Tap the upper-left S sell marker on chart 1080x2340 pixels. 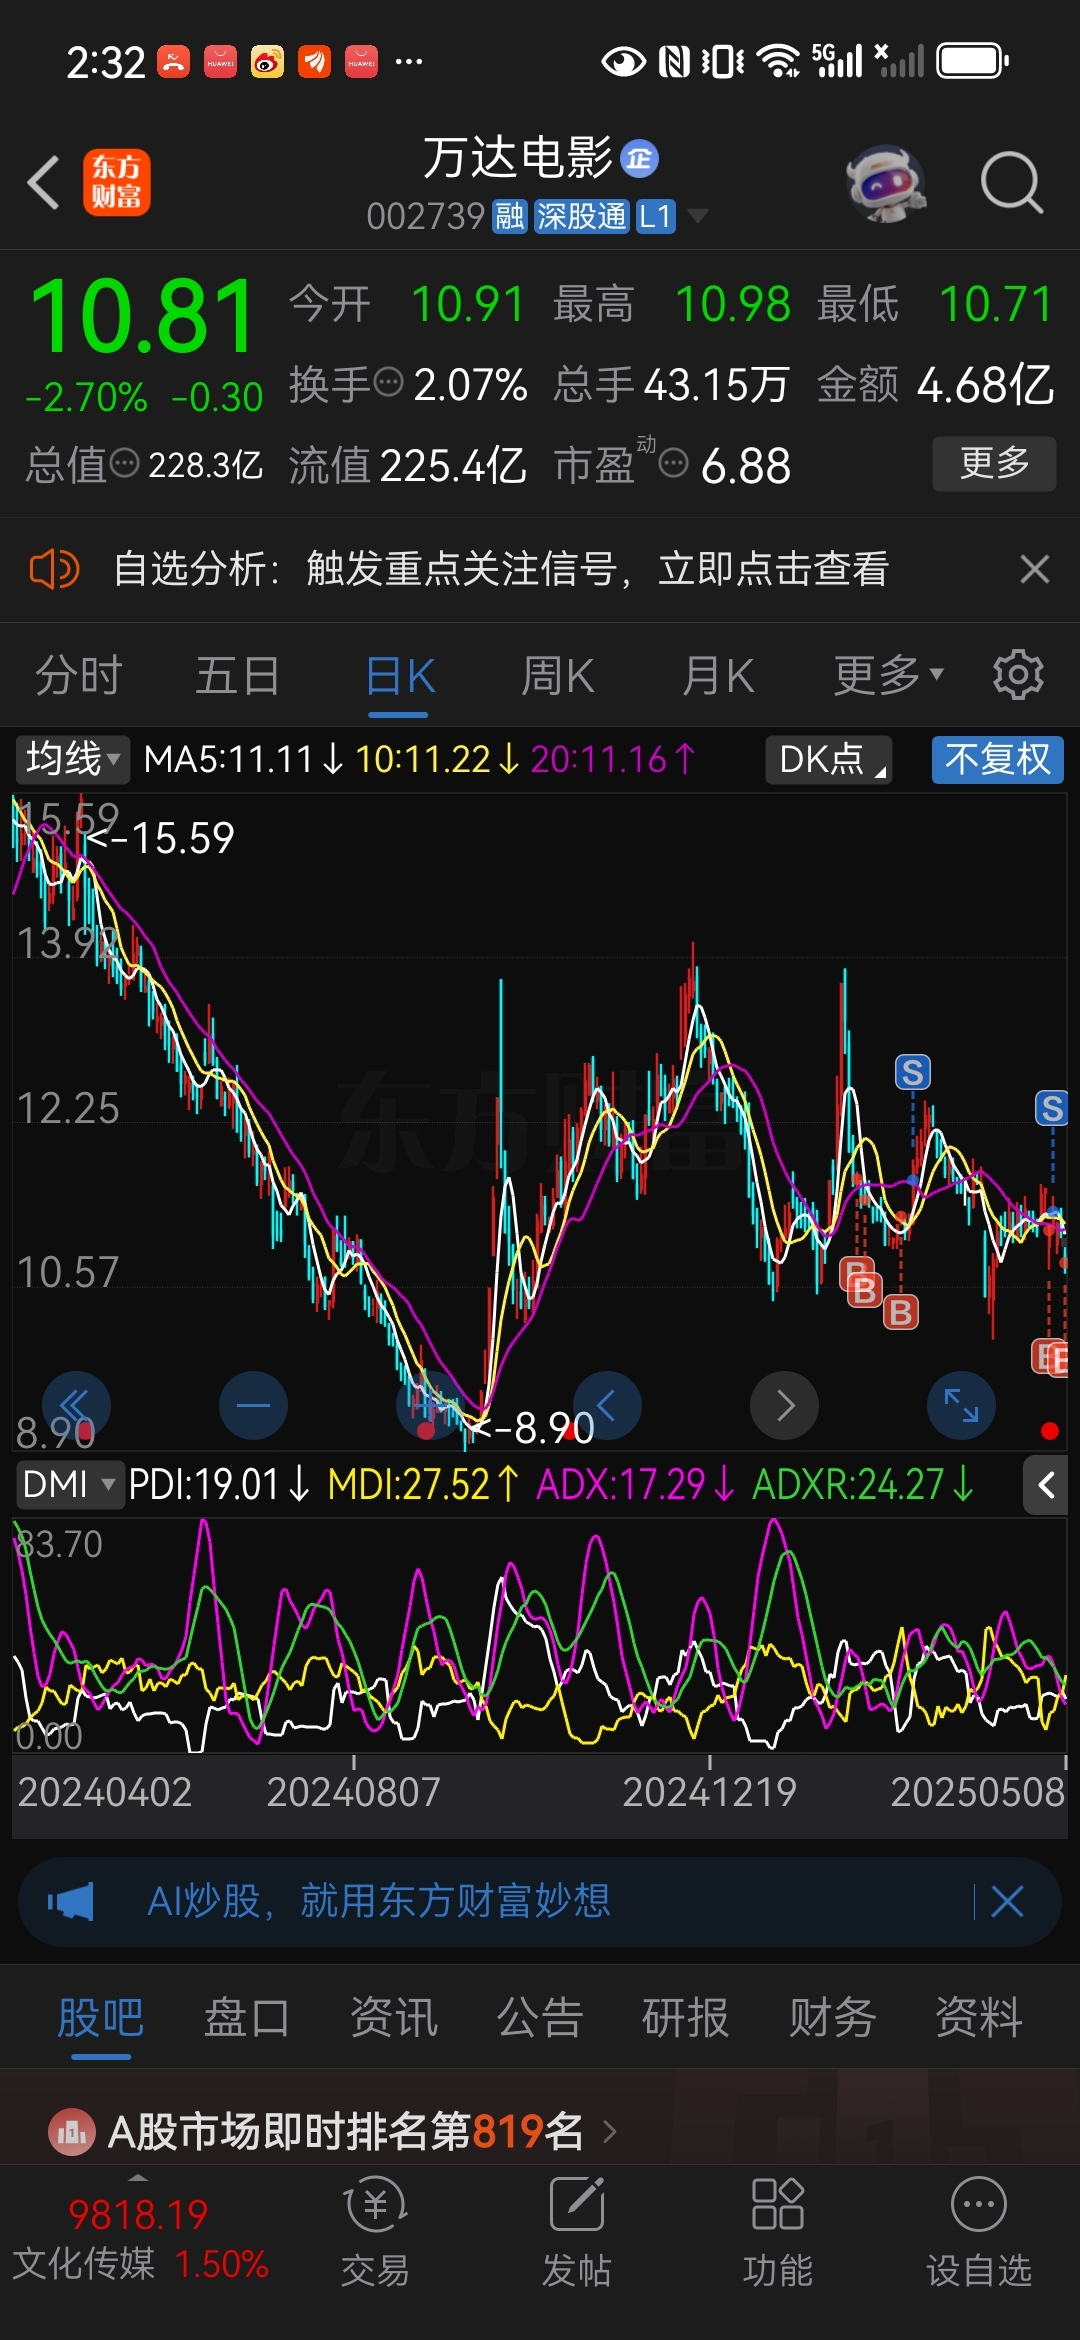pyautogui.click(x=912, y=1073)
